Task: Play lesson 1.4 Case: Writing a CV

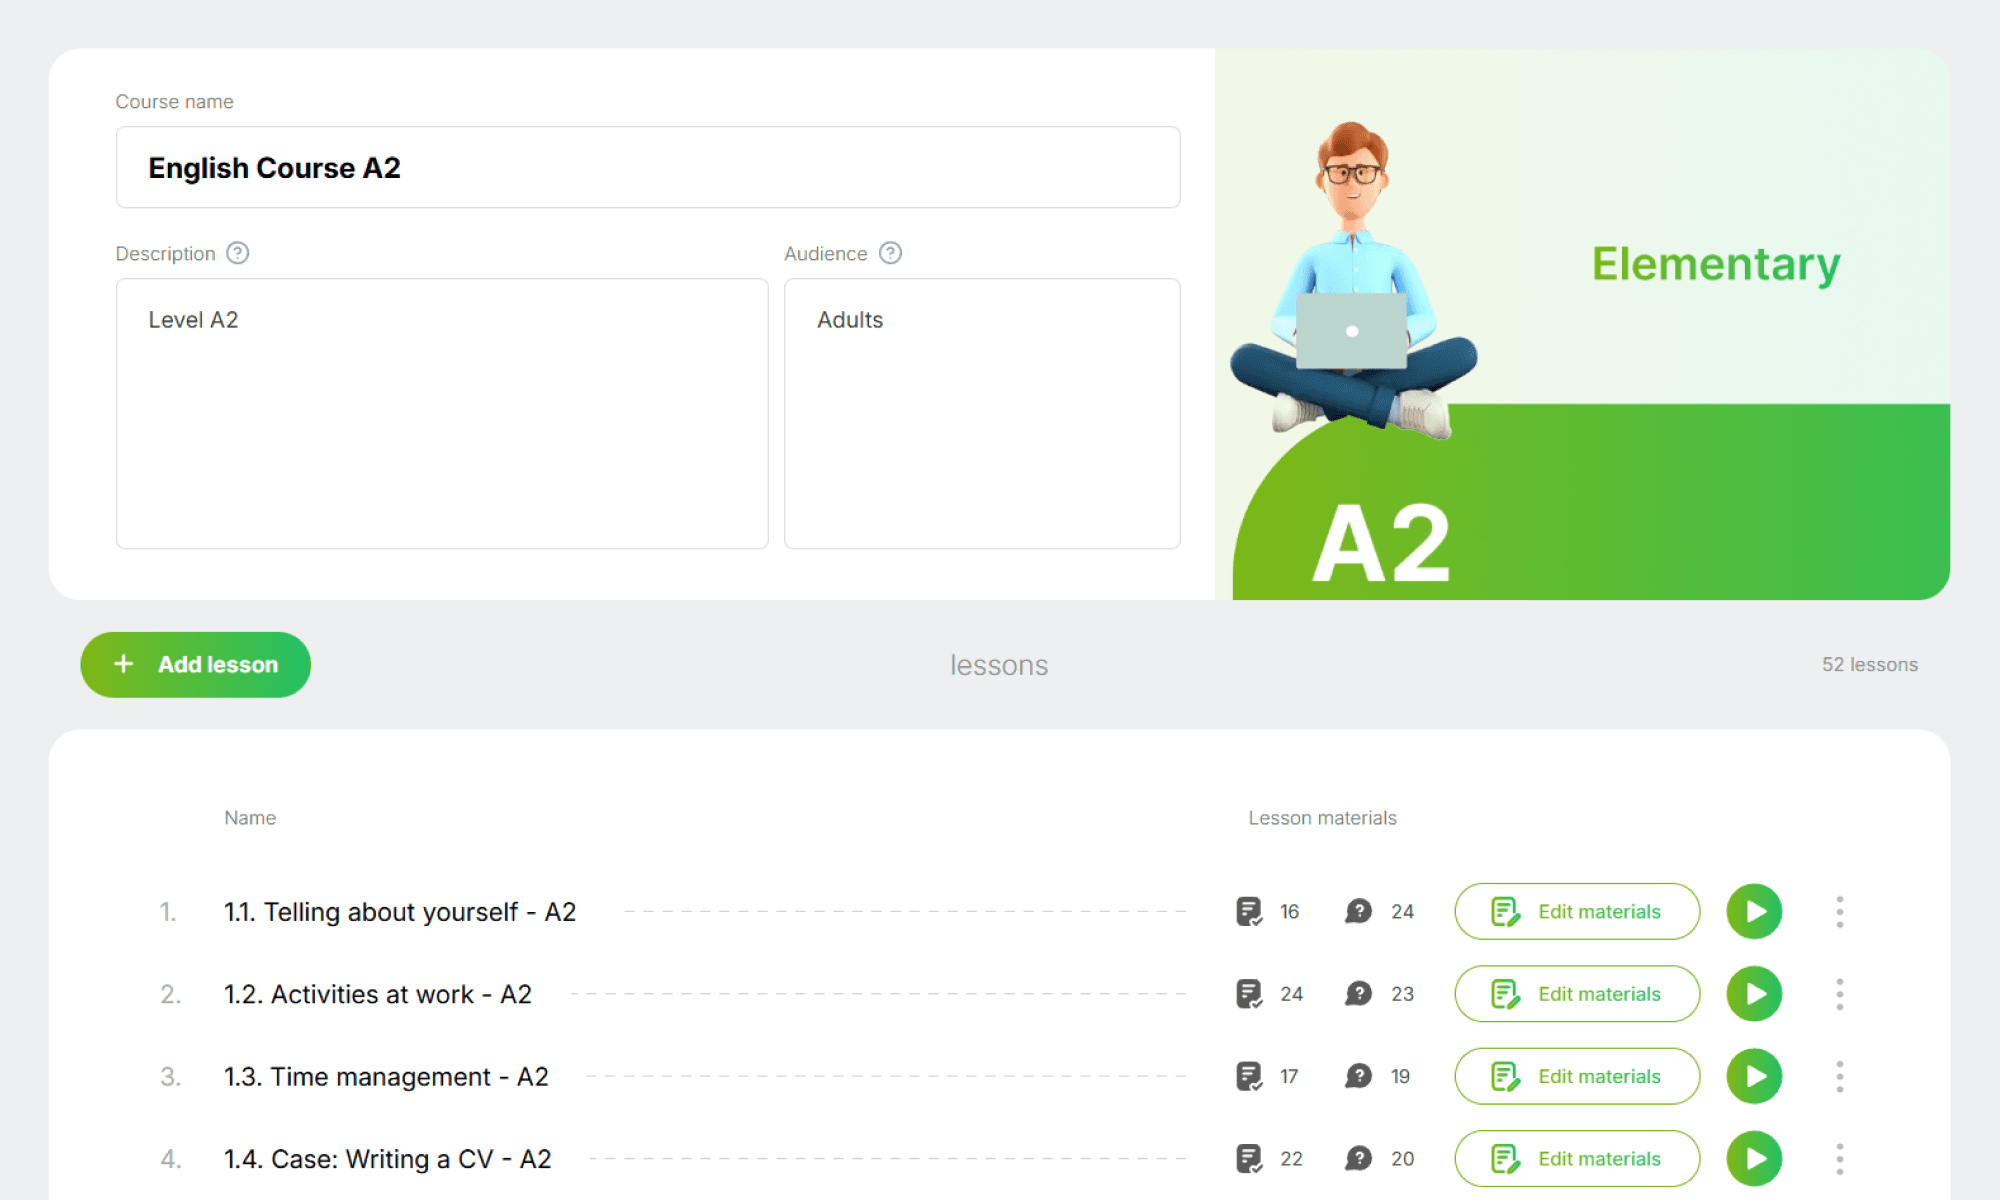Action: 1754,1158
